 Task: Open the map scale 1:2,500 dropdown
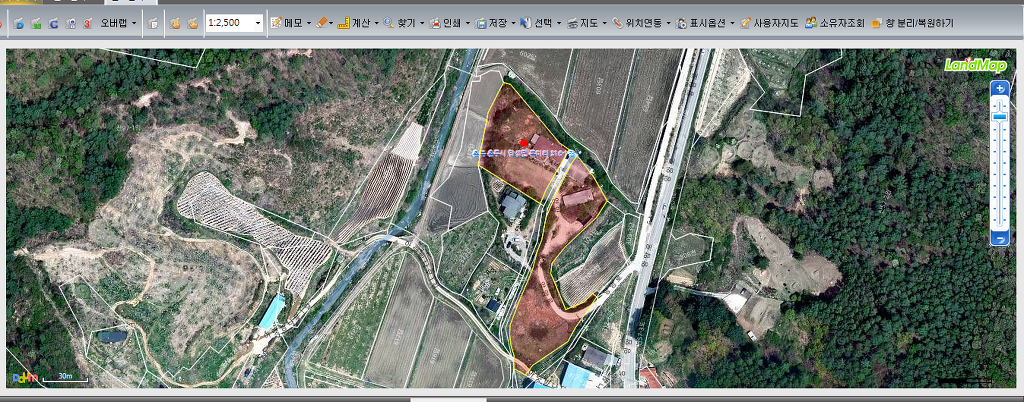coord(258,22)
